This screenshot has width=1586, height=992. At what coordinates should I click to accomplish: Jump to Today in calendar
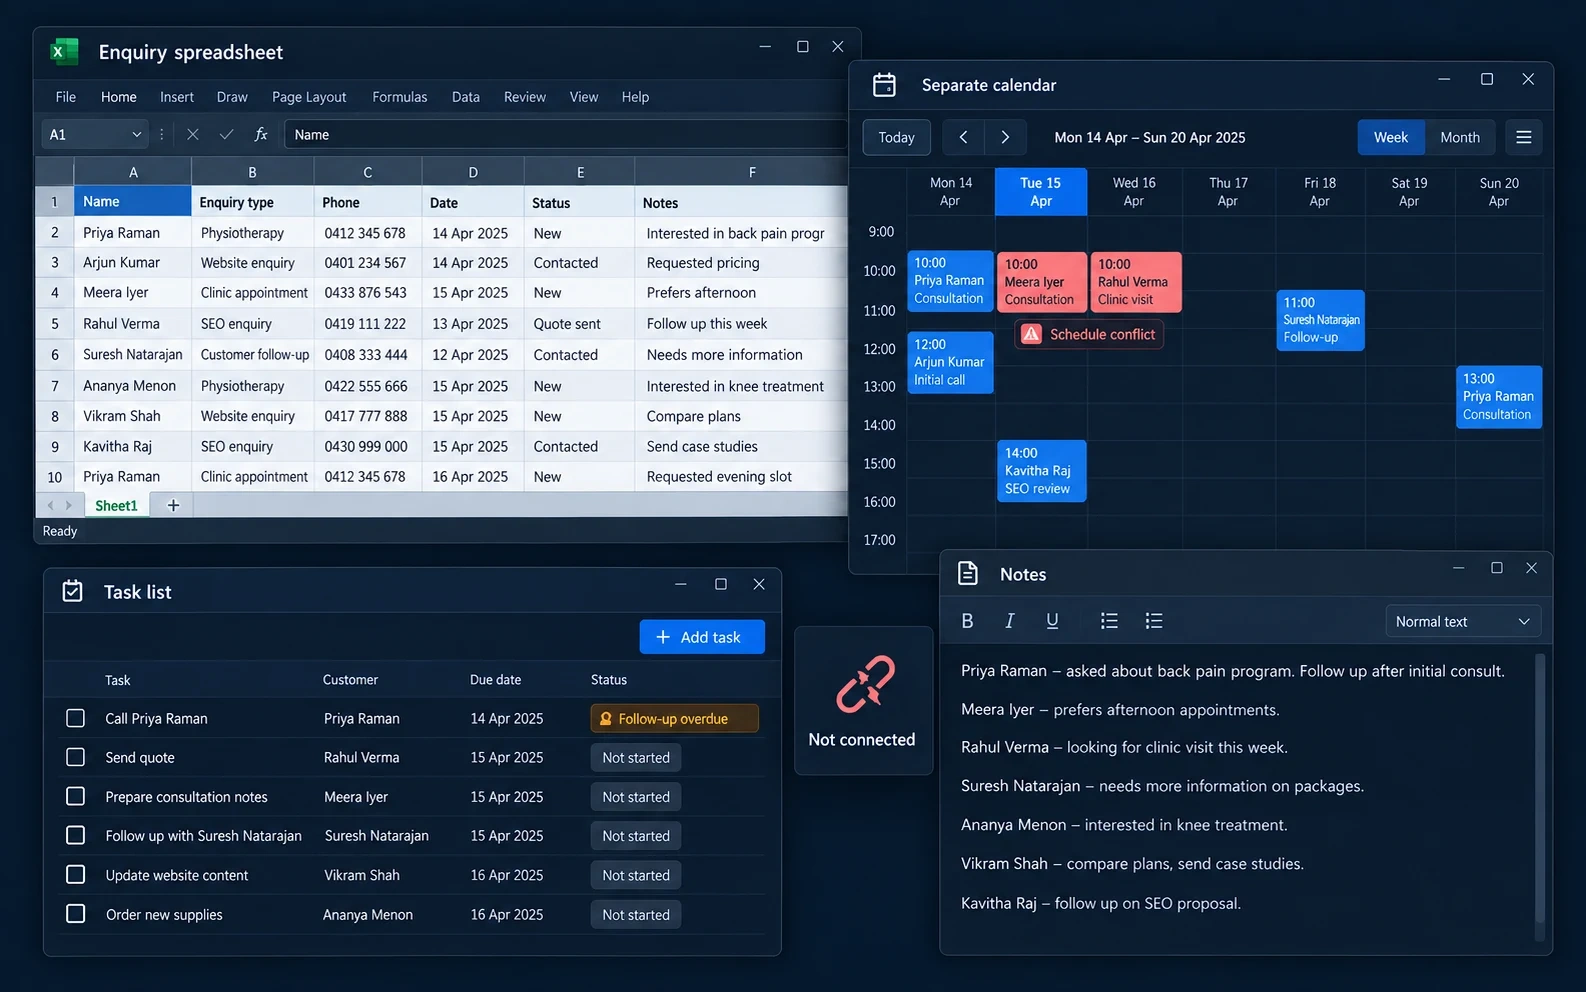[896, 137]
